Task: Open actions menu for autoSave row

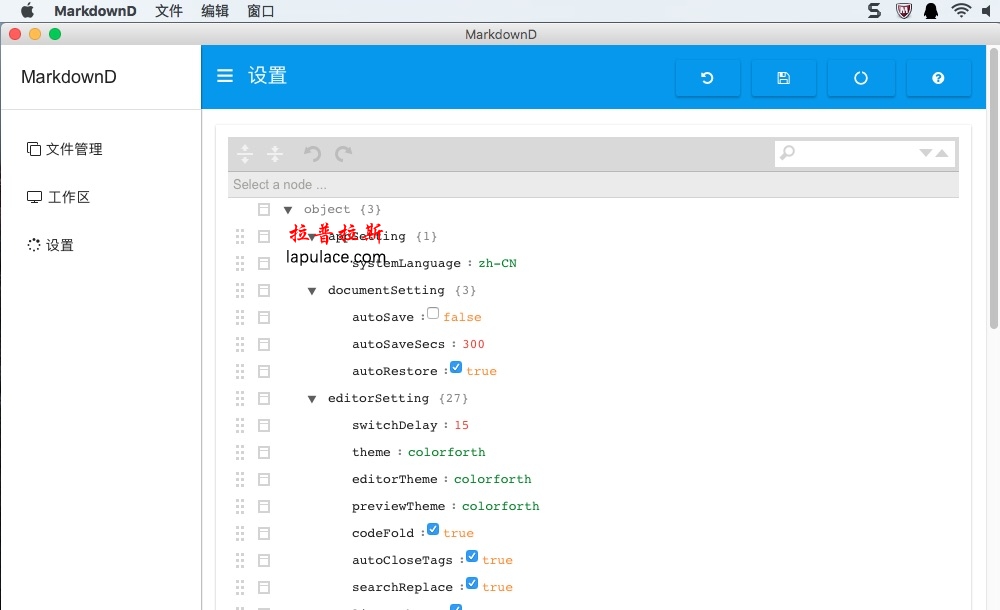Action: 264,318
